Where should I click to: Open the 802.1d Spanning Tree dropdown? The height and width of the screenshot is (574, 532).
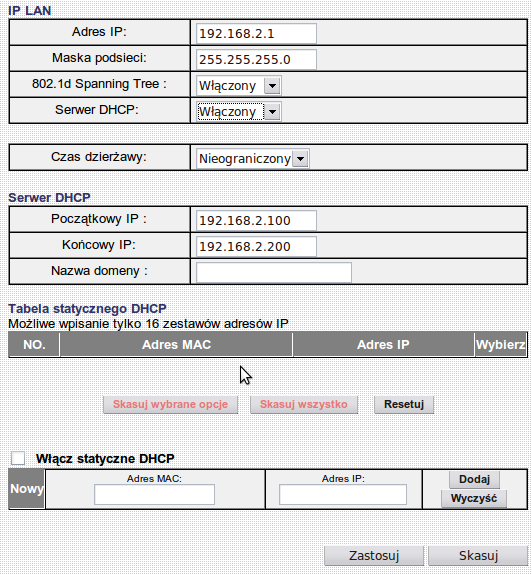(x=239, y=86)
